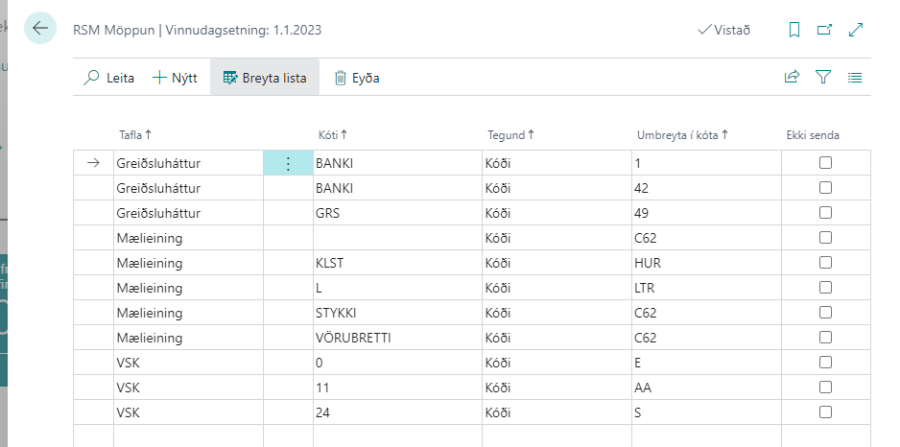This screenshot has width=900, height=447.
Task: Toggle Ekki senda checkbox for GRS row
Action: (826, 213)
